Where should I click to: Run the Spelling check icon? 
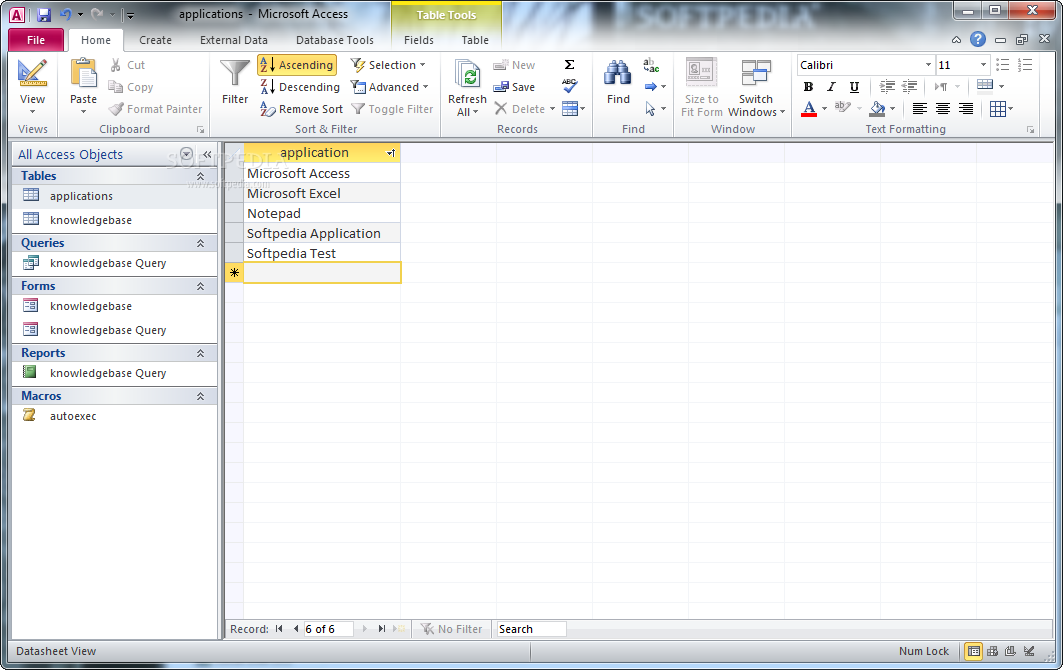[569, 86]
